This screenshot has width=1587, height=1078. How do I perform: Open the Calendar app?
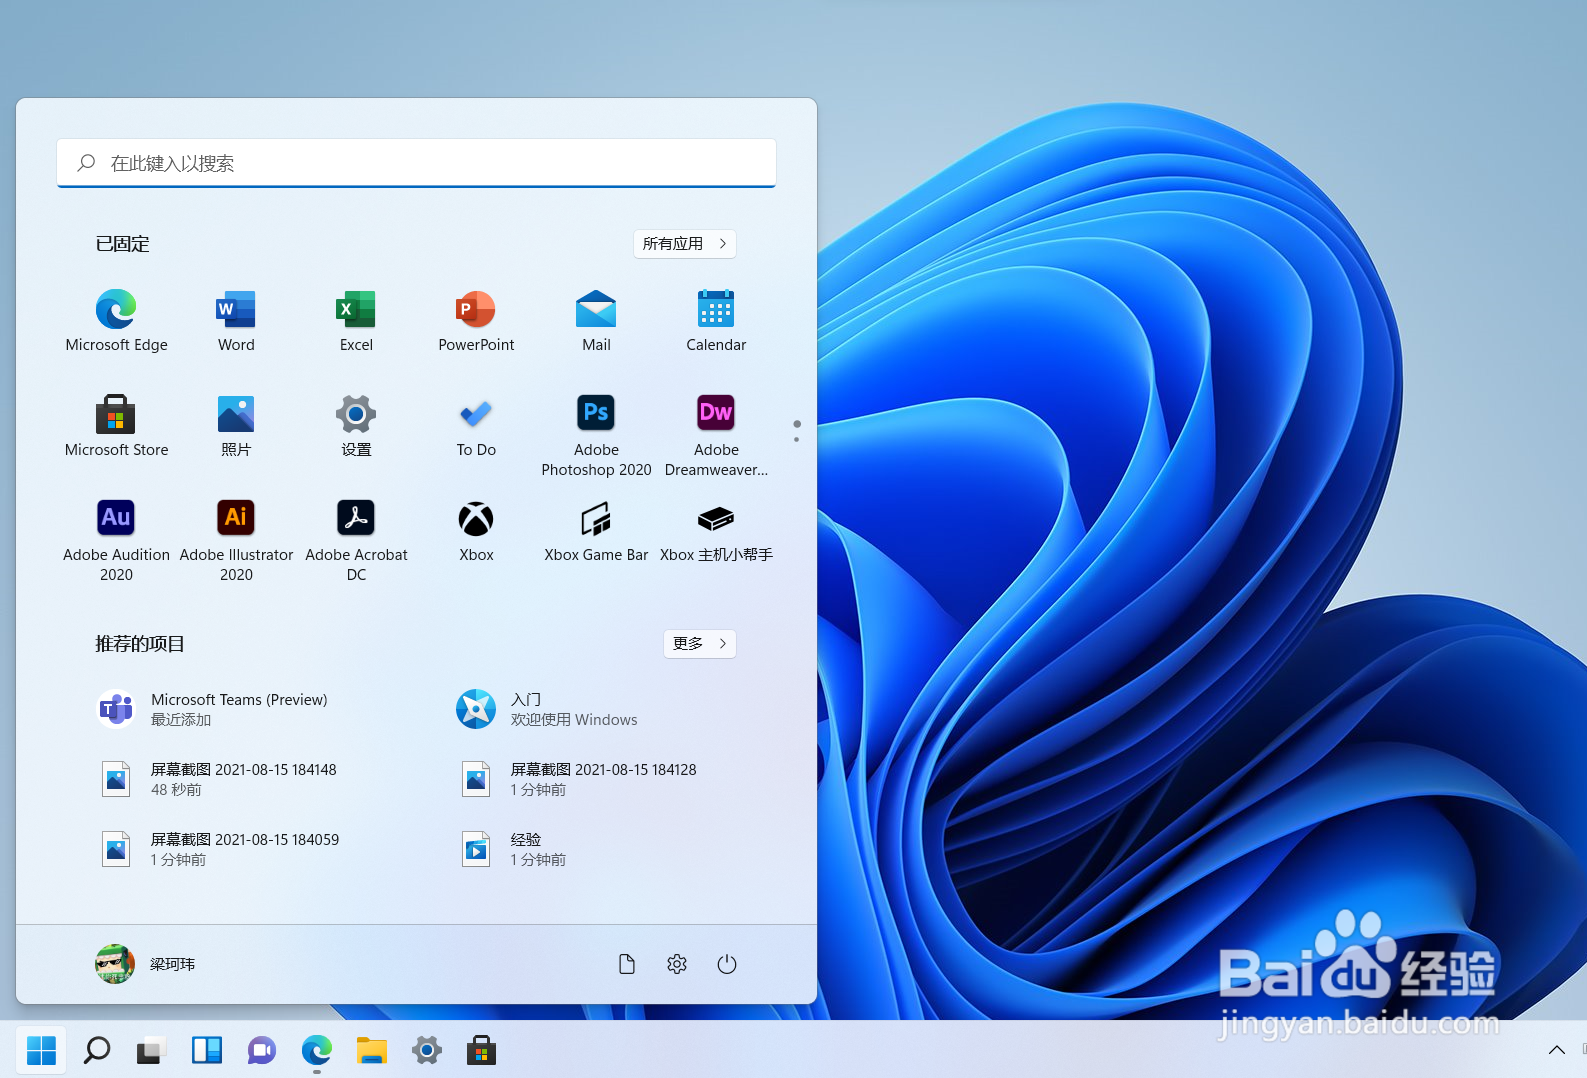716,321
